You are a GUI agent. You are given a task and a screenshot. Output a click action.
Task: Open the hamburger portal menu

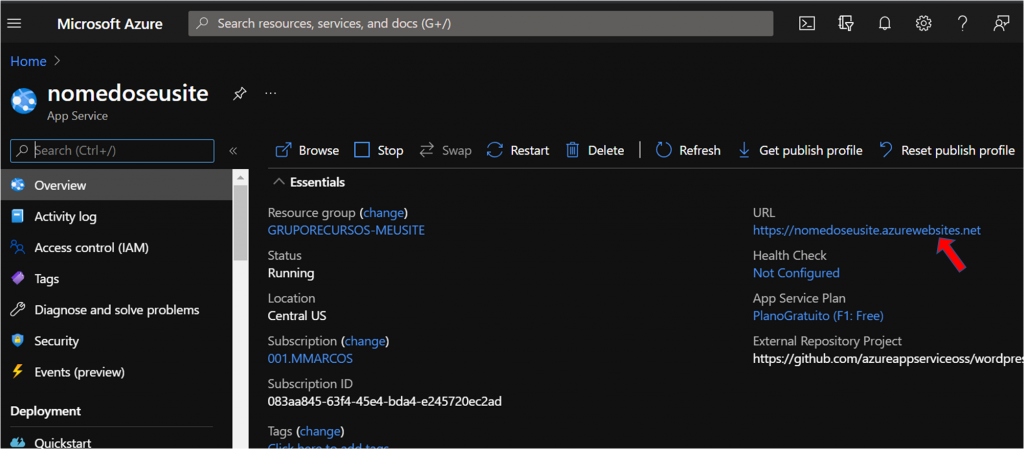pyautogui.click(x=14, y=23)
